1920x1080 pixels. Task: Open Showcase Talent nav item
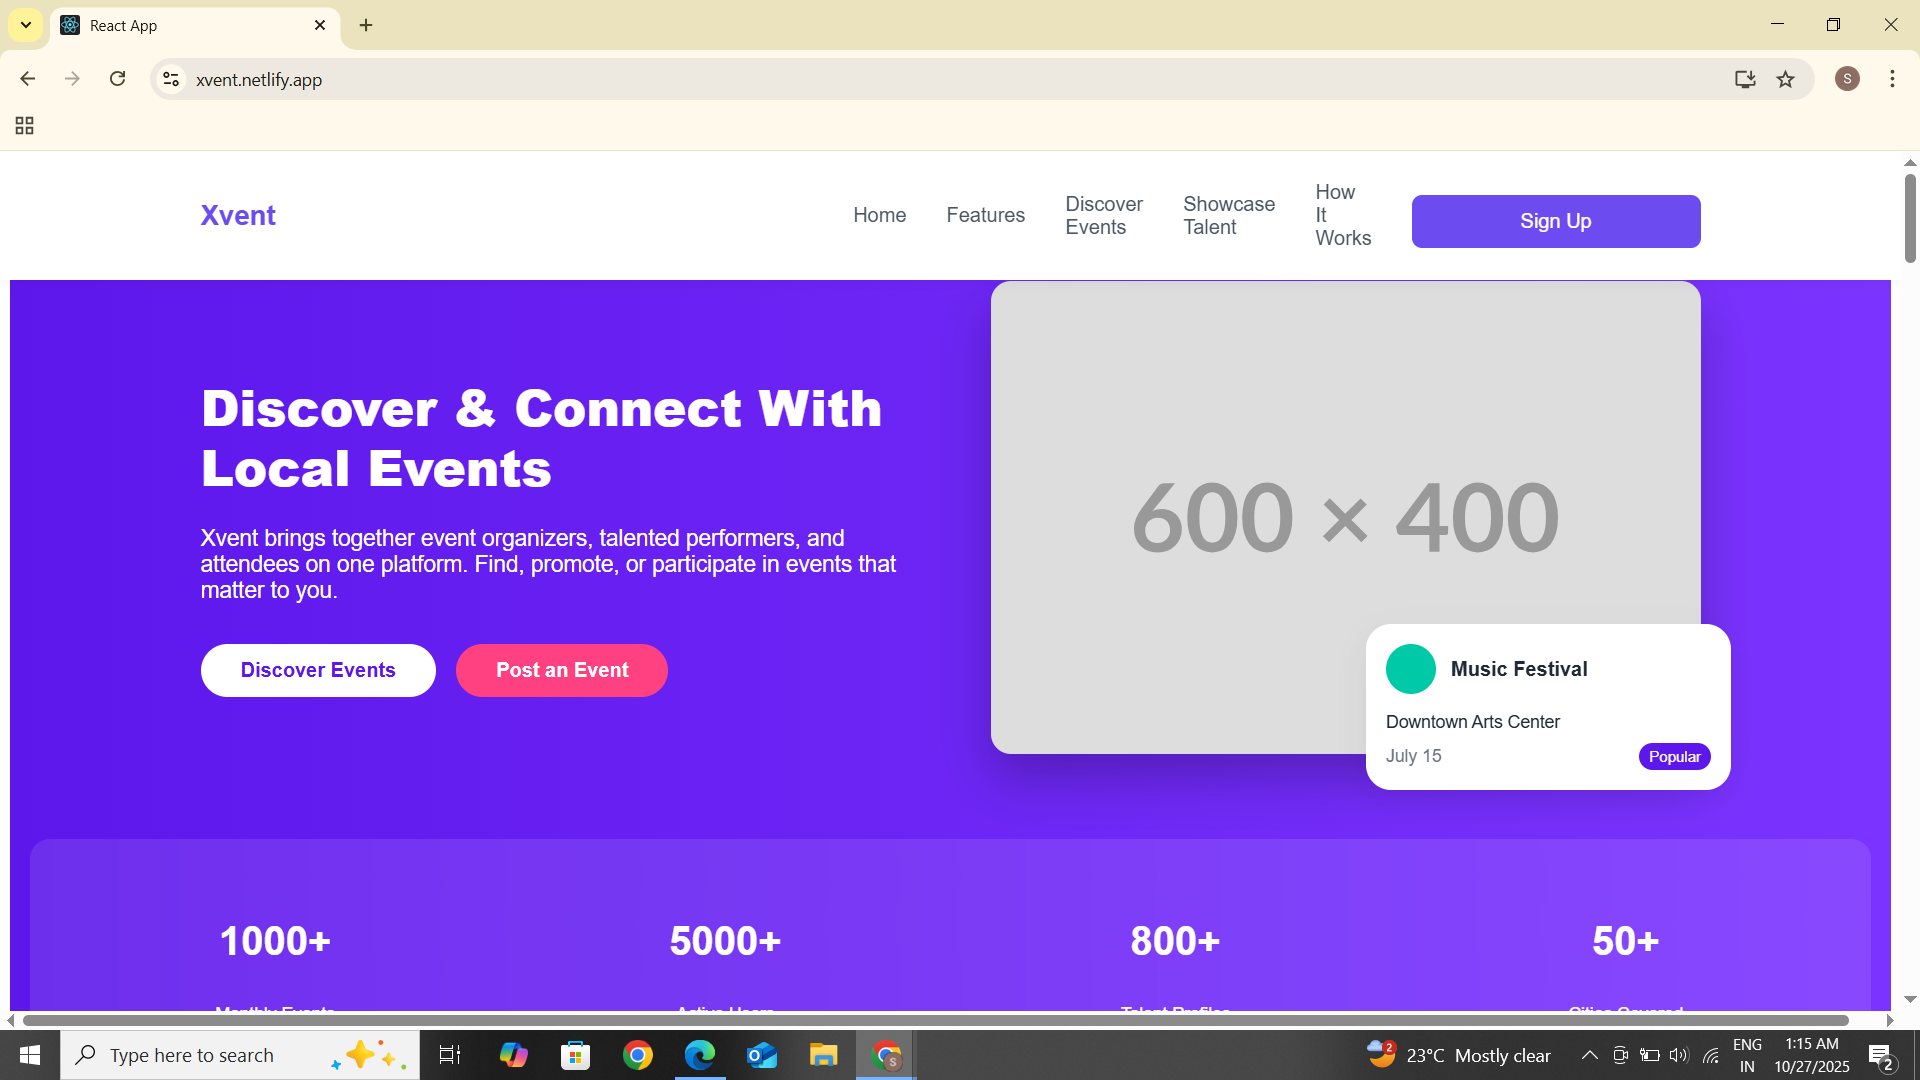tap(1229, 215)
